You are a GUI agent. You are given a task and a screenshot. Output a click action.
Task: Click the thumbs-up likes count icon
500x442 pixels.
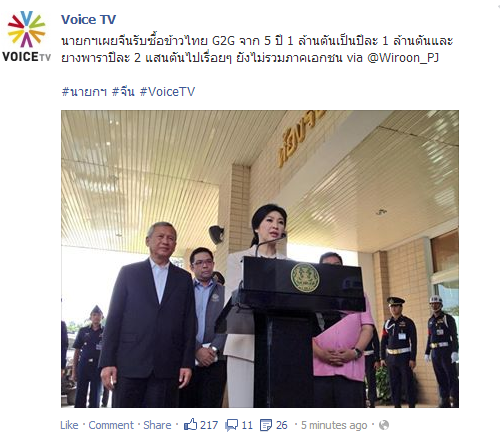(190, 425)
